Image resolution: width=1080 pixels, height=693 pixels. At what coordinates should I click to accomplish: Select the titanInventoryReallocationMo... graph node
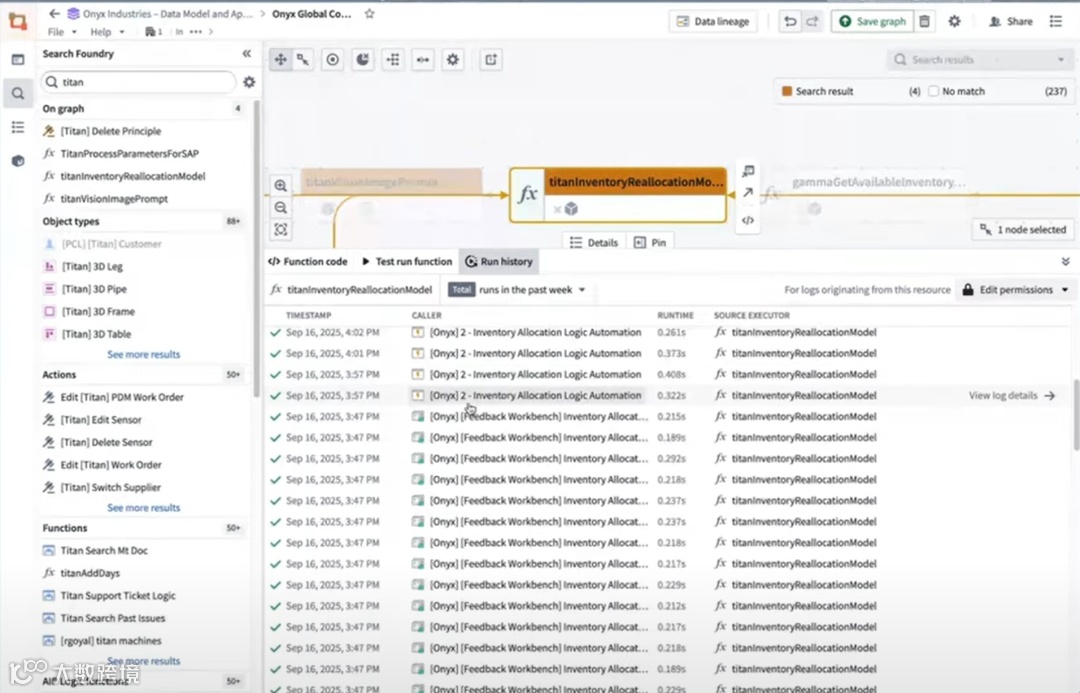[x=618, y=195]
